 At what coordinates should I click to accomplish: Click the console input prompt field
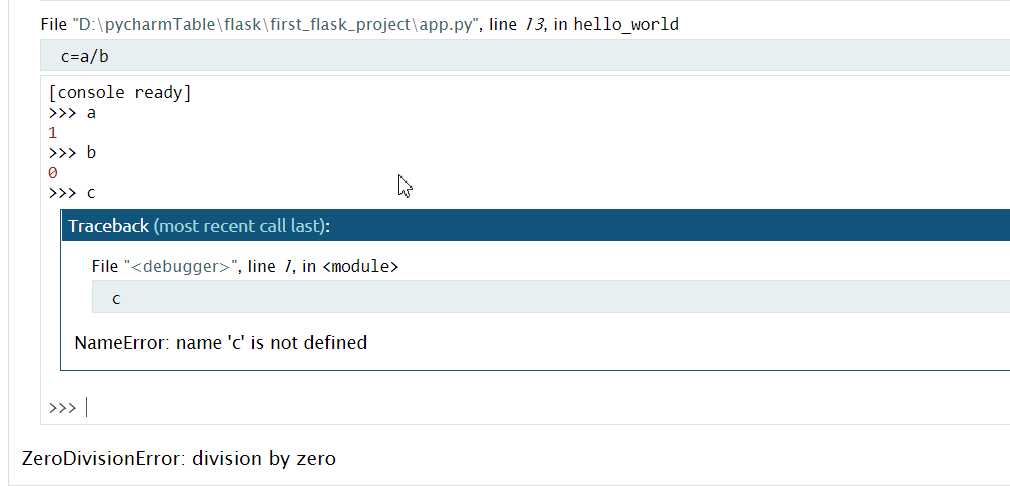coord(548,408)
